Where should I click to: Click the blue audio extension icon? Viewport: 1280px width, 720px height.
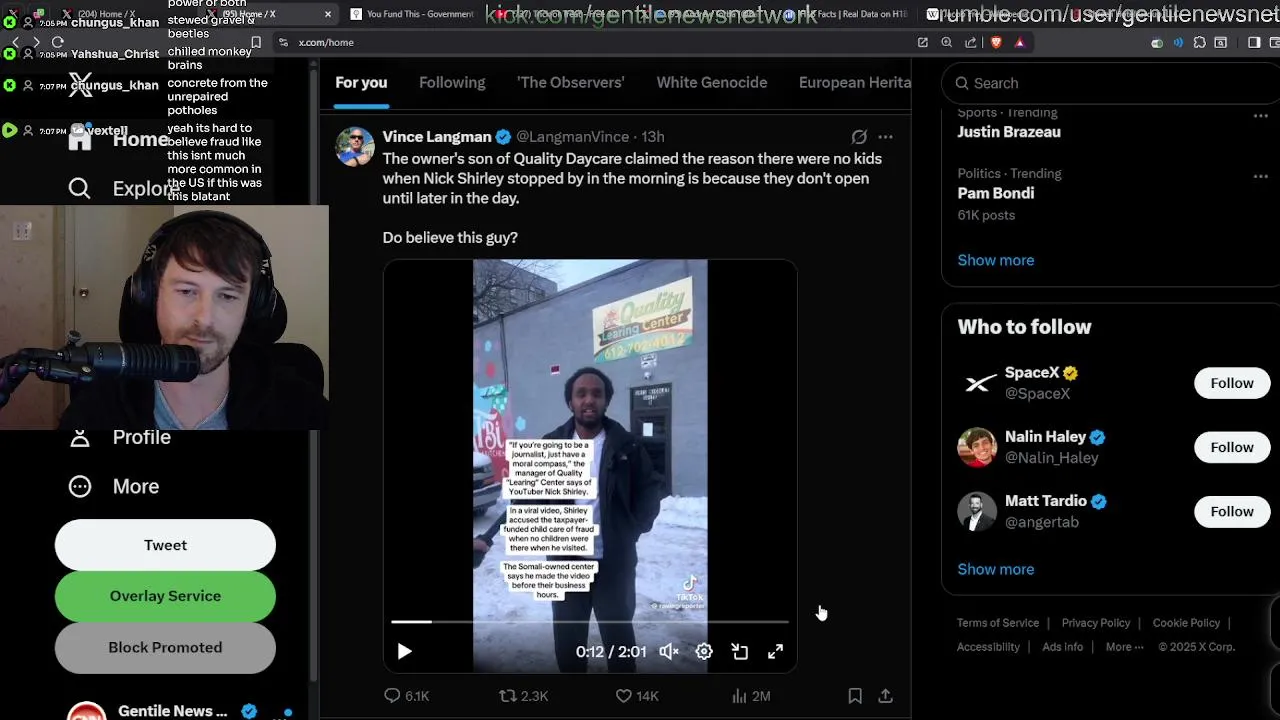pyautogui.click(x=1178, y=42)
